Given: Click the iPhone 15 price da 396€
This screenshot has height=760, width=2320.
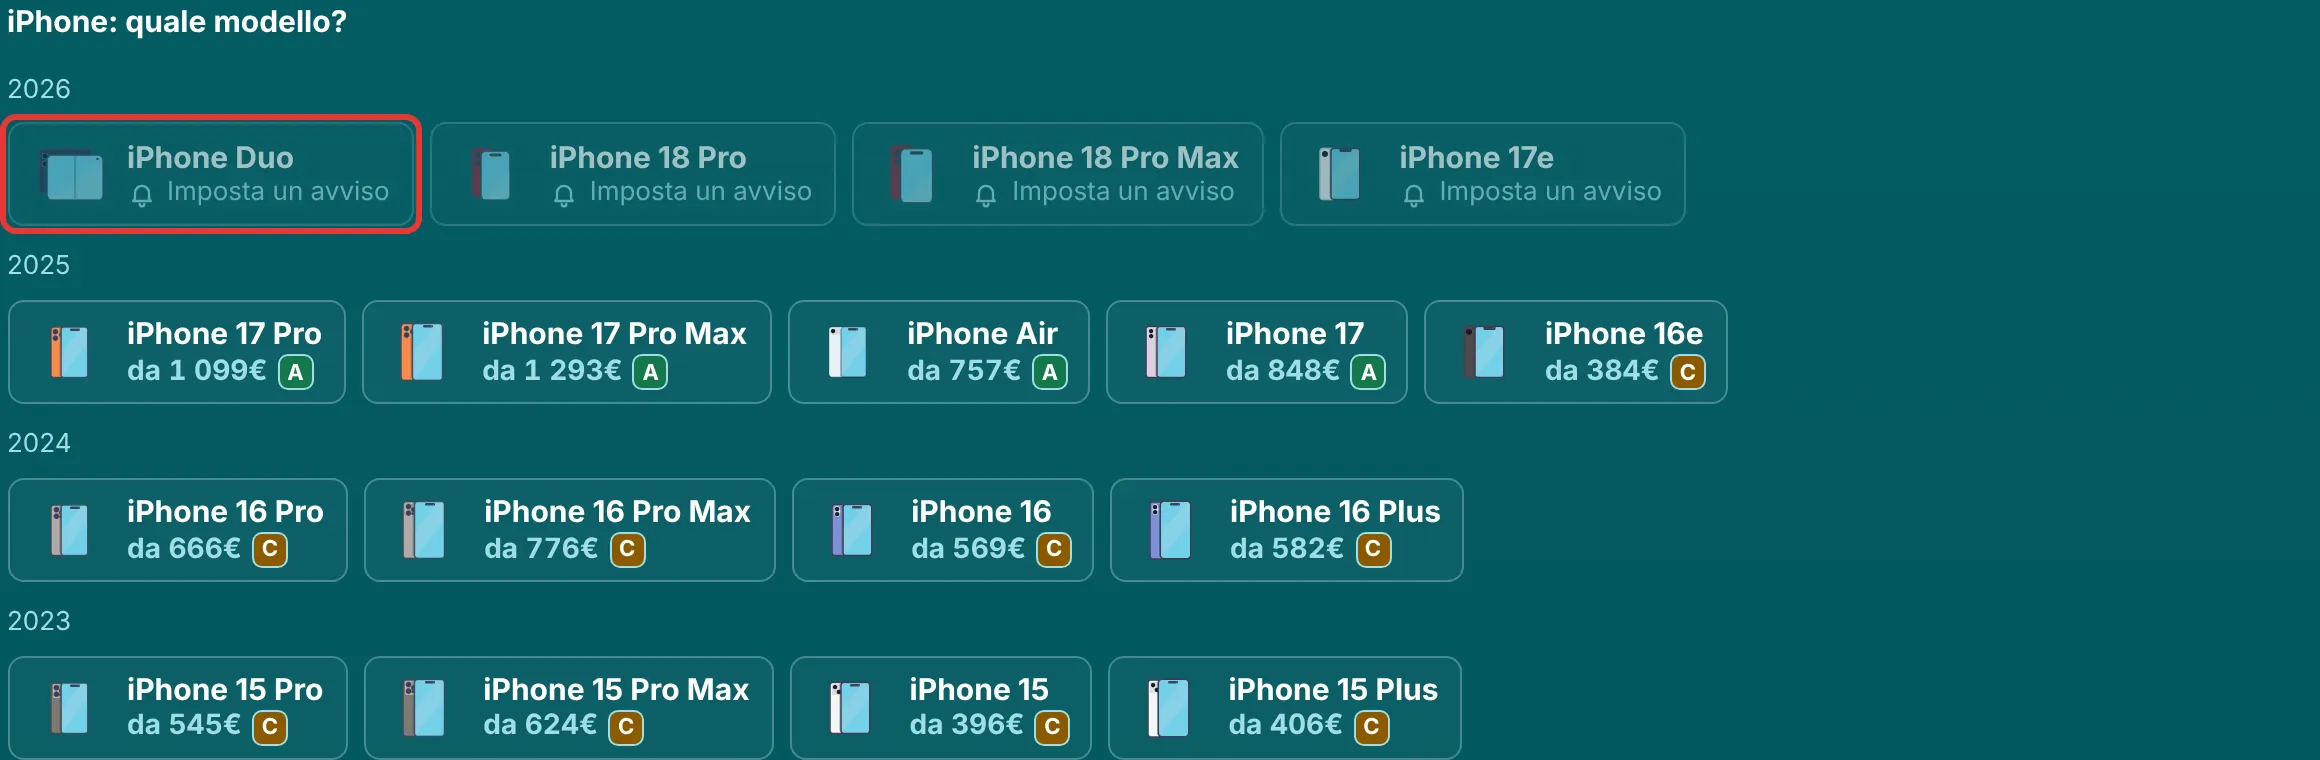Looking at the screenshot, I should click(x=966, y=725).
